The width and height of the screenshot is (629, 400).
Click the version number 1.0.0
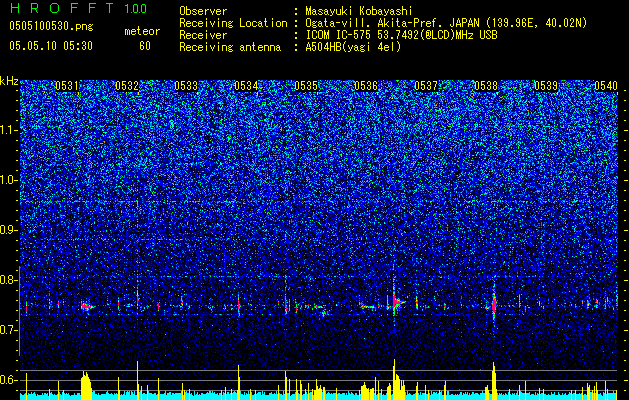135,8
